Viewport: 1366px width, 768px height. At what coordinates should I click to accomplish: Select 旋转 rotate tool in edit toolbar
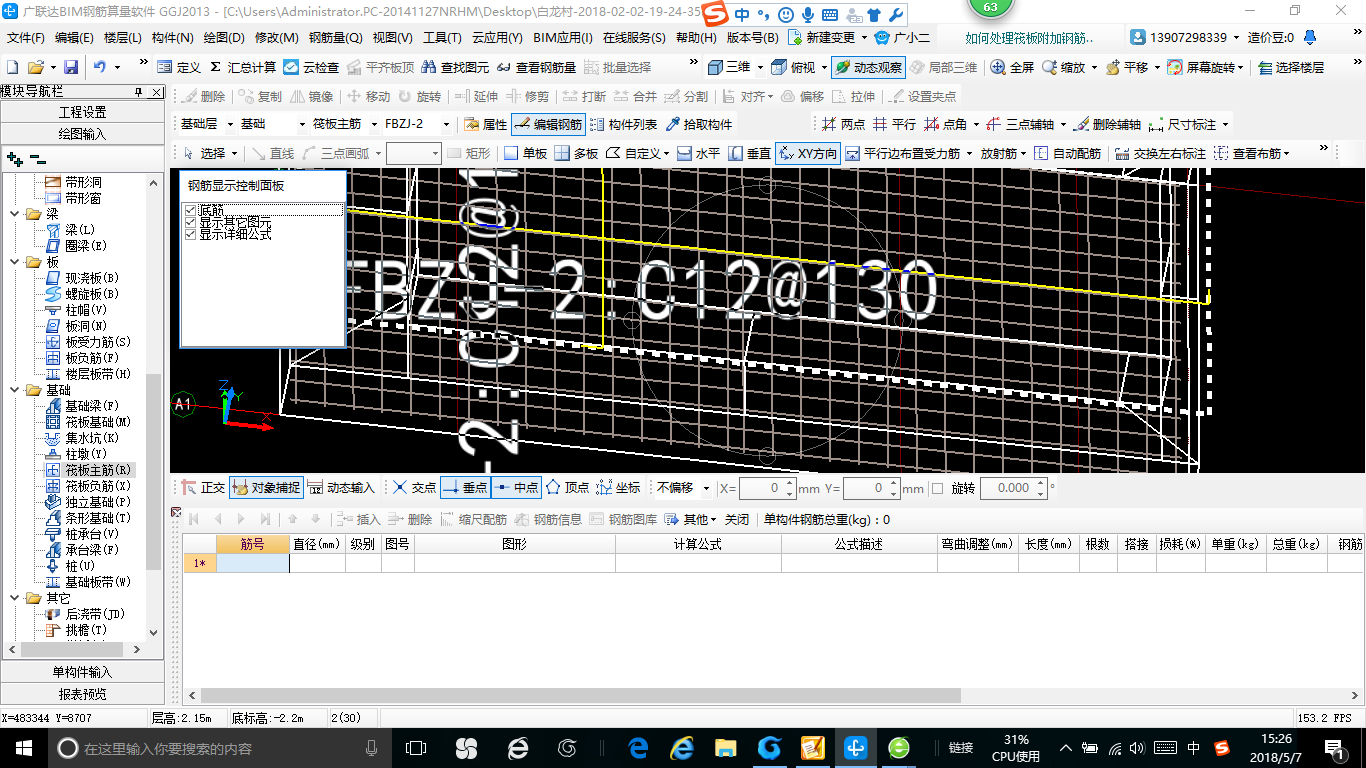click(419, 96)
